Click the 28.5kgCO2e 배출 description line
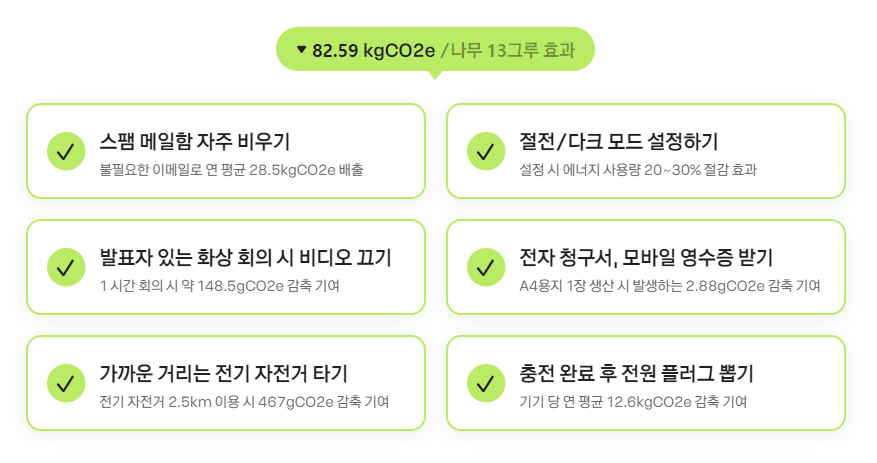This screenshot has height=463, width=877. click(232, 169)
